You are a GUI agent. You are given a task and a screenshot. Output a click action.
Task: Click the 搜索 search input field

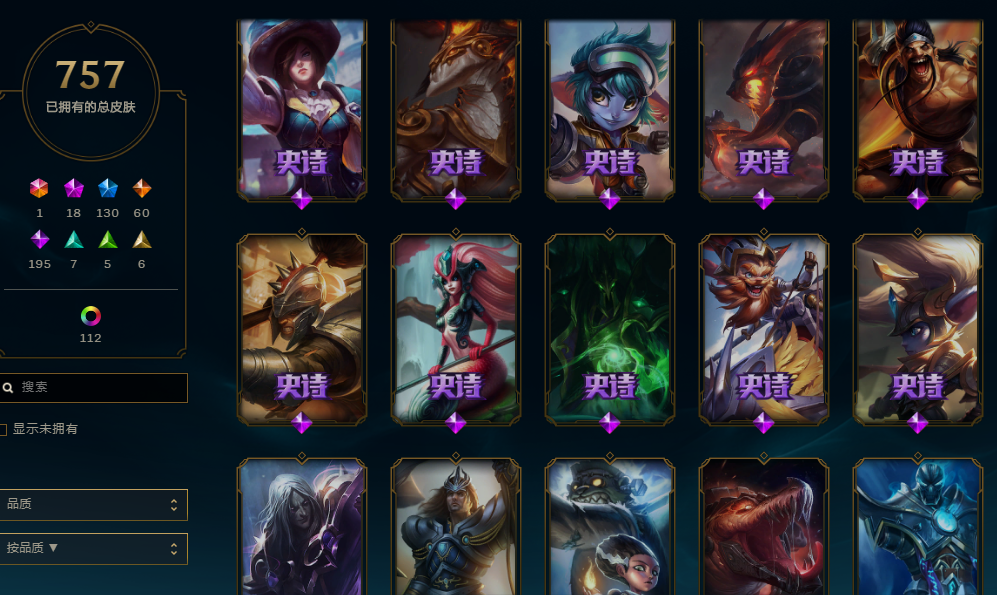coord(93,388)
